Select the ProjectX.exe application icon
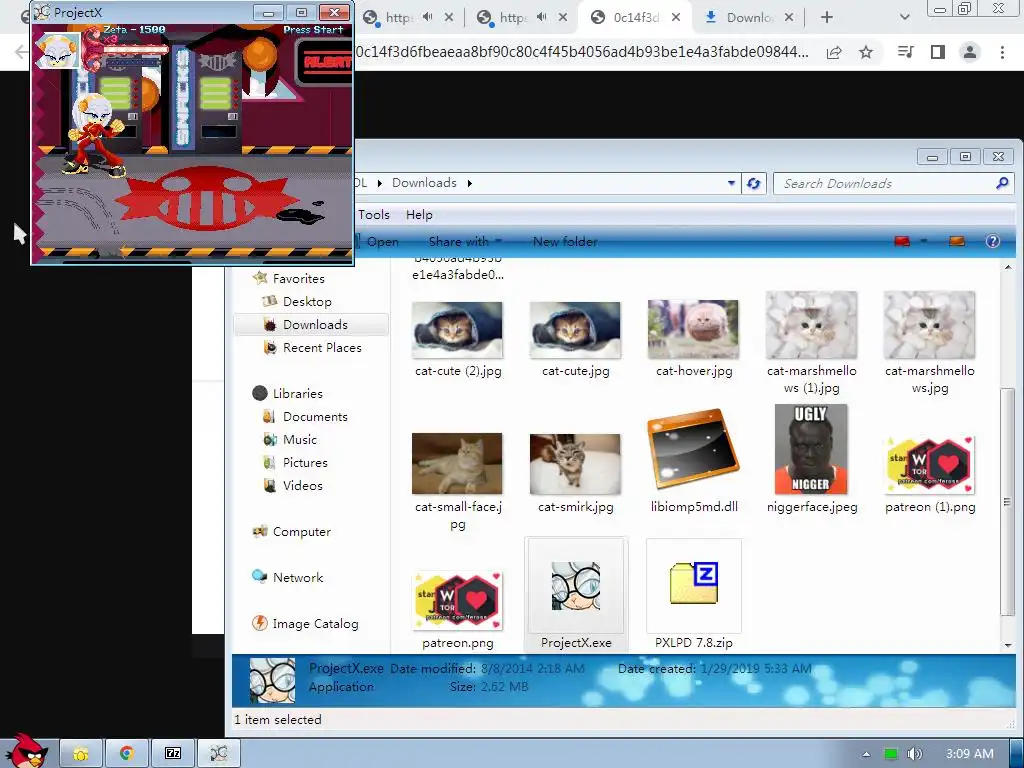 575,586
